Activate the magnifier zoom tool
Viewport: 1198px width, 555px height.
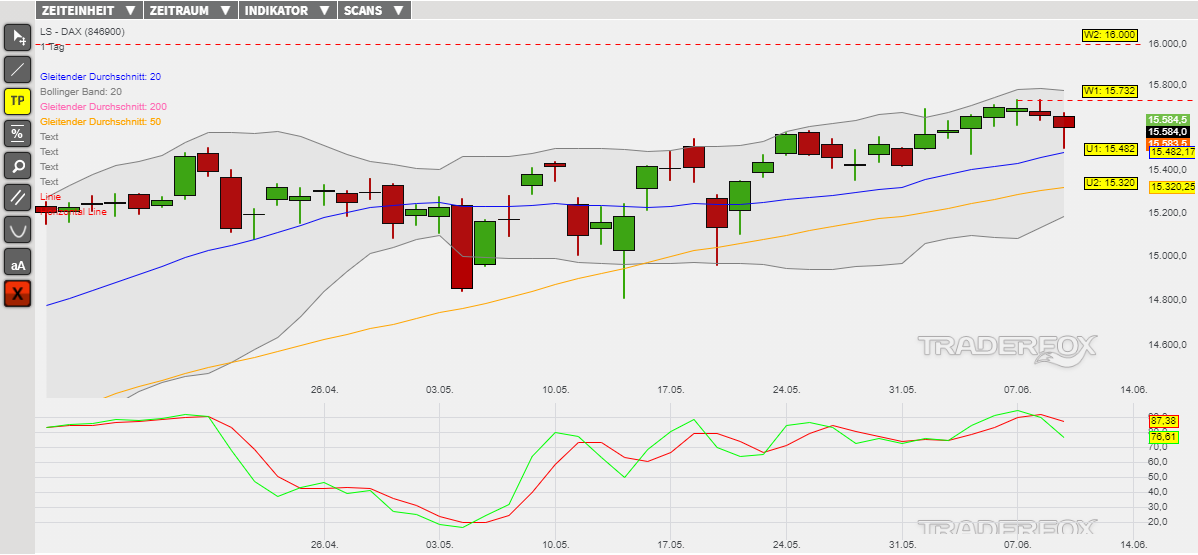18,165
